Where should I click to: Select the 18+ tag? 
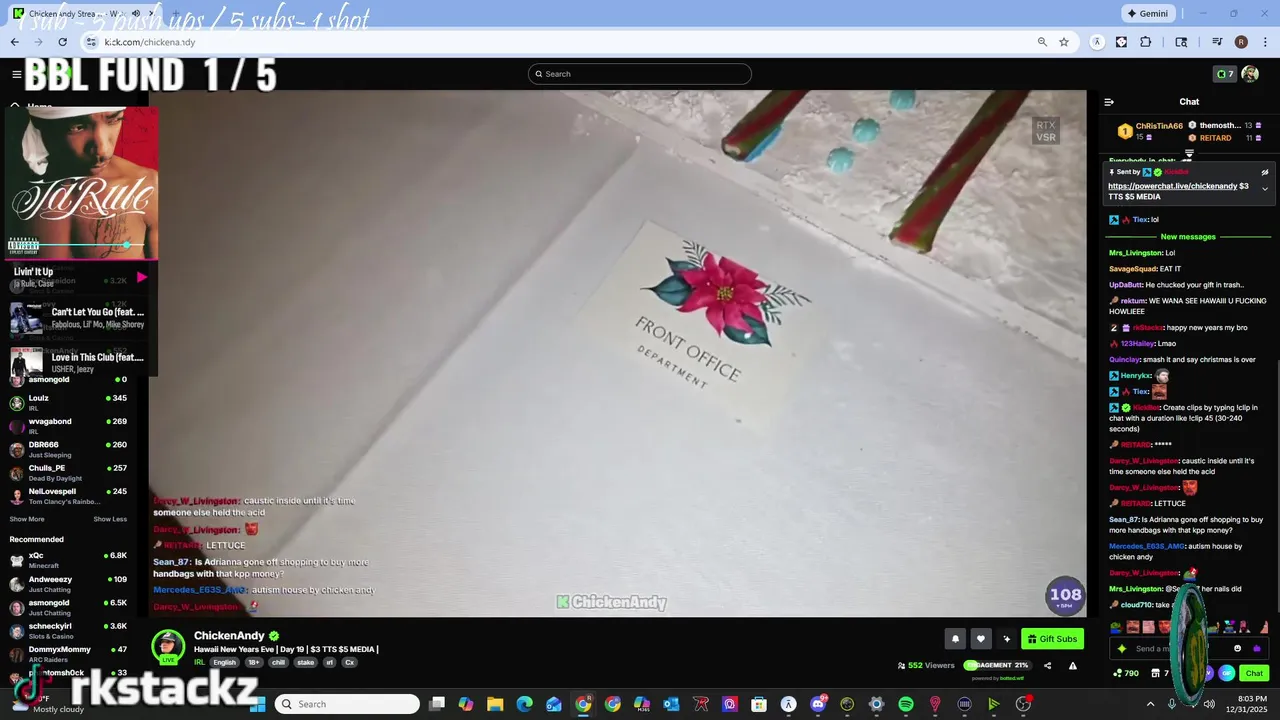point(254,663)
